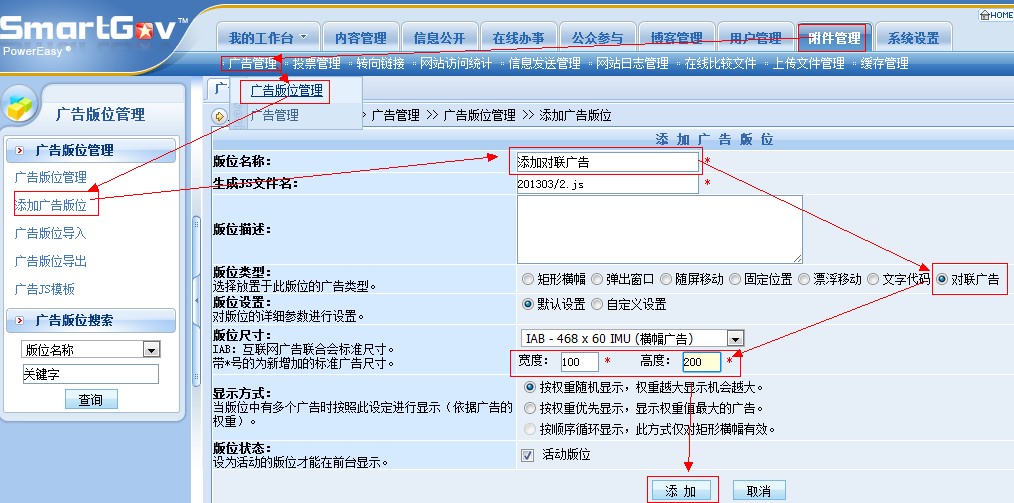The width and height of the screenshot is (1014, 503).
Task: Select the 随屏移动 radio button
Action: tap(666, 279)
